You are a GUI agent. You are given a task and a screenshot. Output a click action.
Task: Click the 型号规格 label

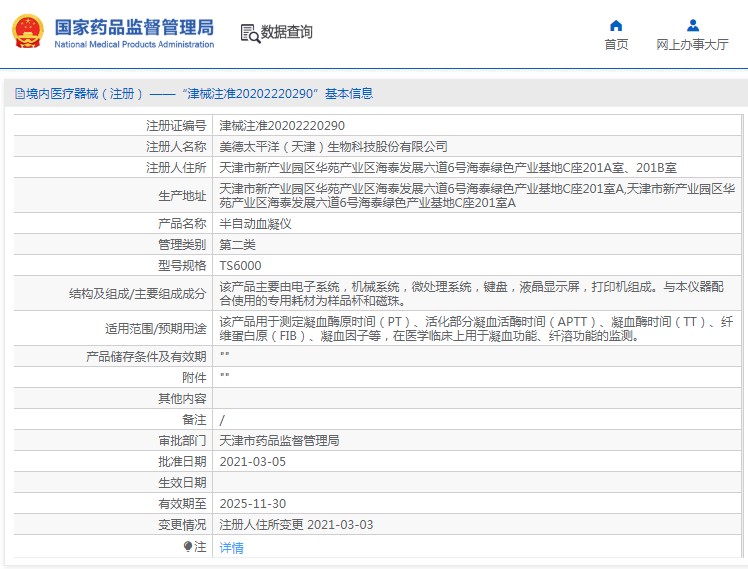click(x=182, y=266)
